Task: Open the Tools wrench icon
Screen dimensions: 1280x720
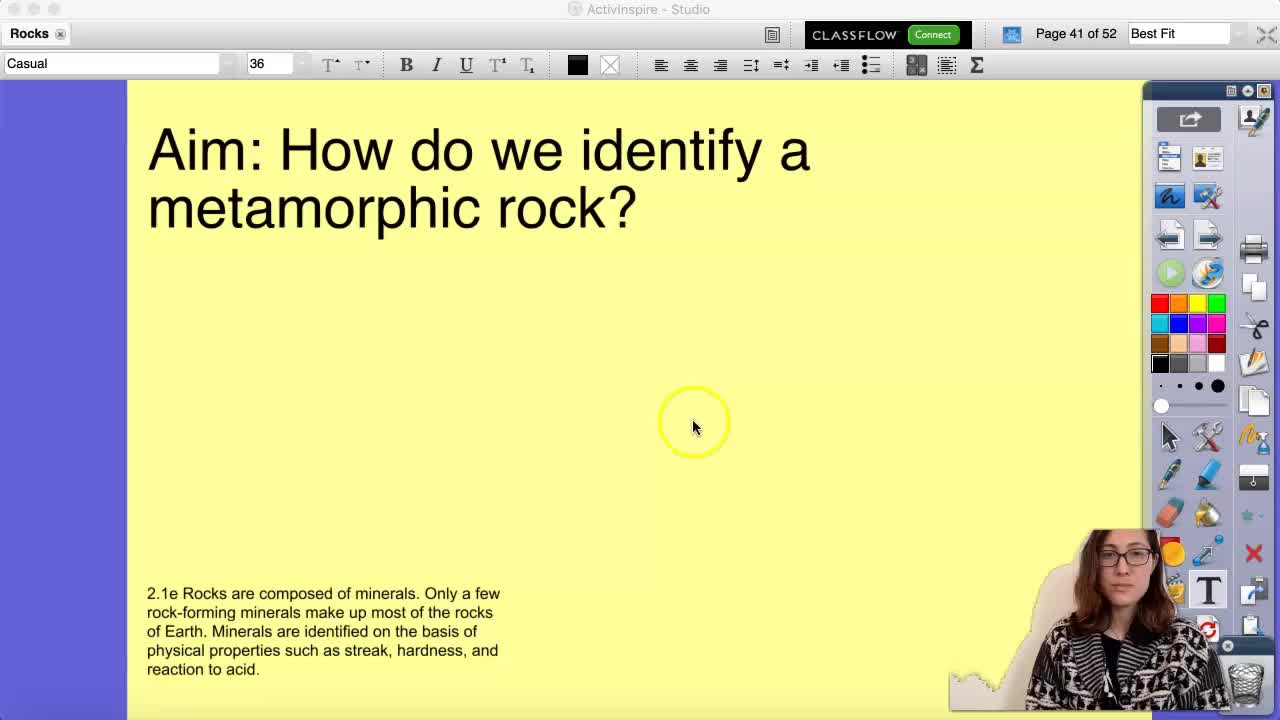Action: coord(1207,436)
